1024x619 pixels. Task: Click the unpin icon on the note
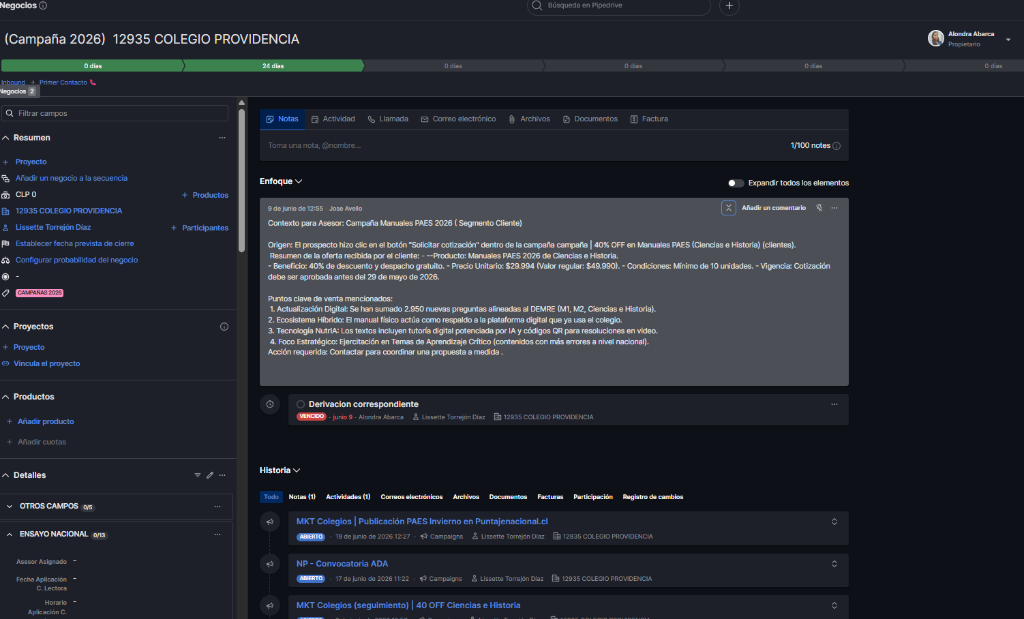pos(820,208)
